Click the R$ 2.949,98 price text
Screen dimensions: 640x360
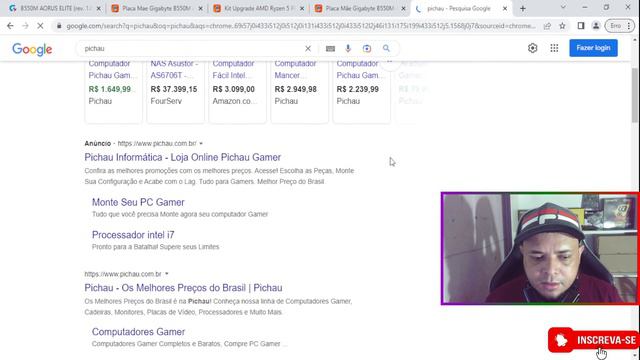tap(296, 89)
